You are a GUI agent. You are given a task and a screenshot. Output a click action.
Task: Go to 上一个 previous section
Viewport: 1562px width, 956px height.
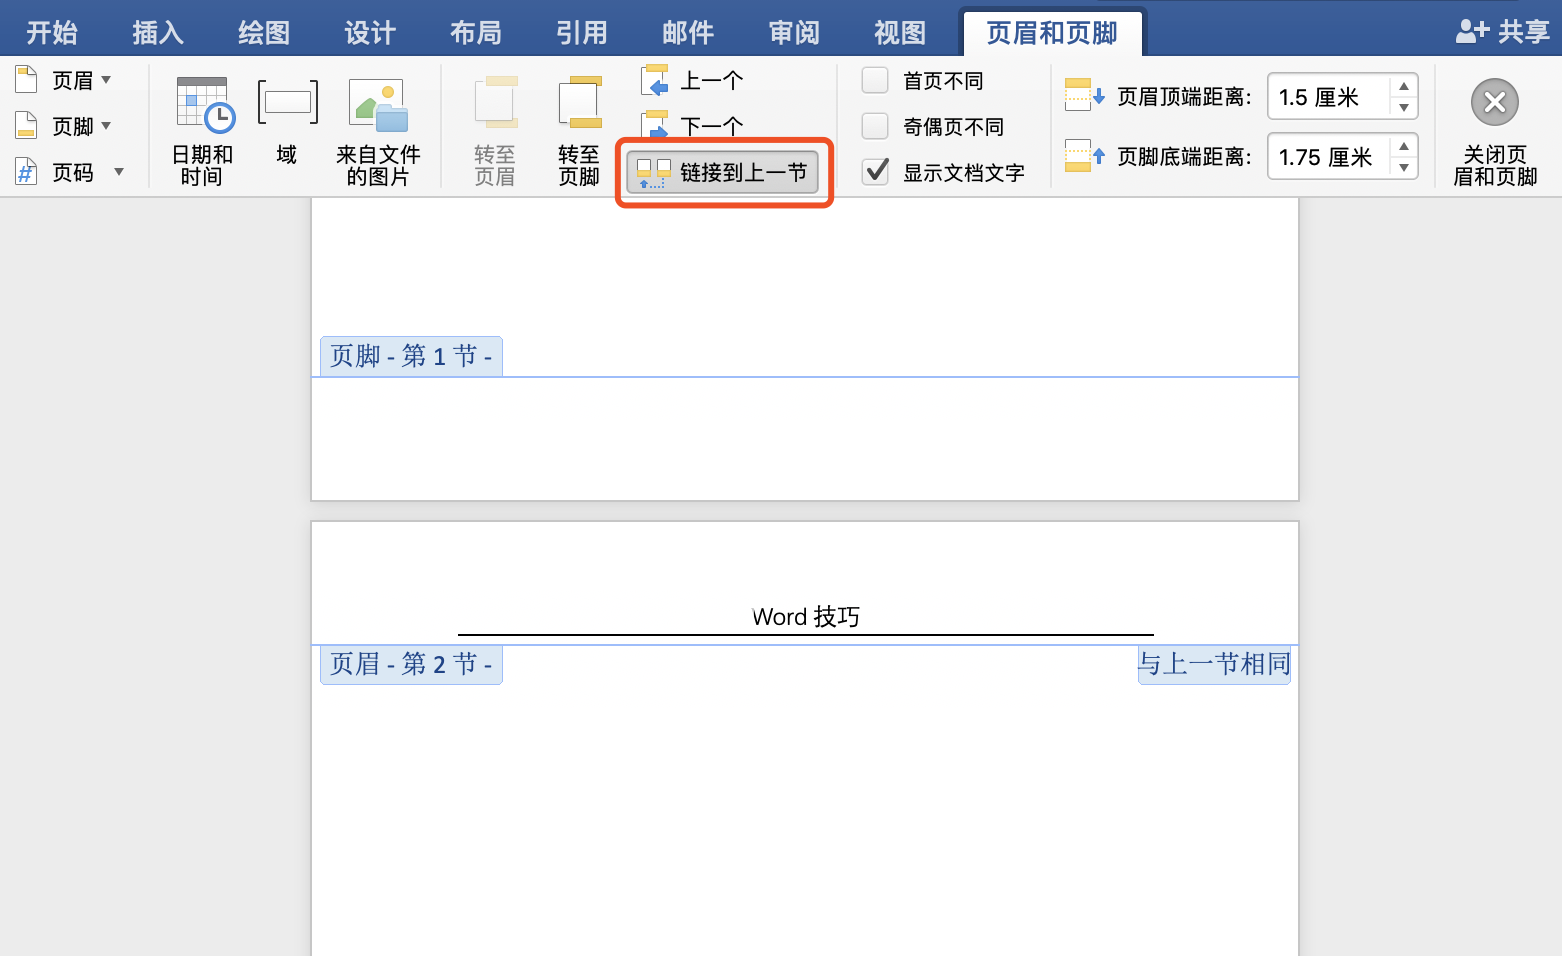(x=692, y=80)
